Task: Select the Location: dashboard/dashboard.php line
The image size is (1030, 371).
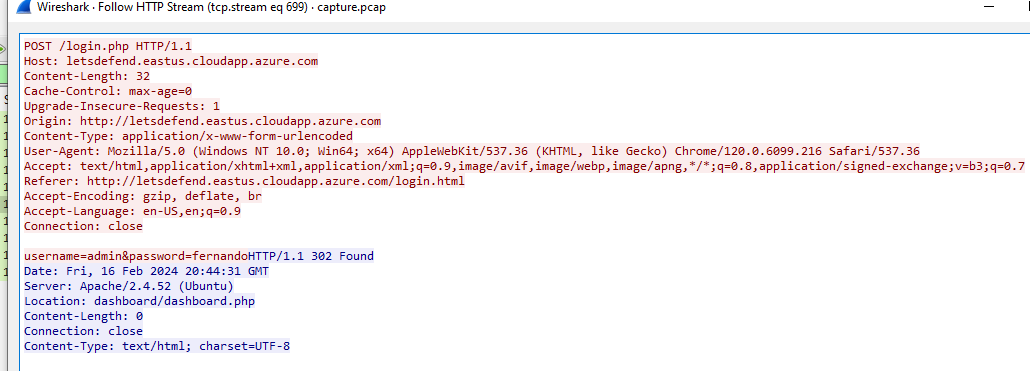Action: click(x=139, y=301)
